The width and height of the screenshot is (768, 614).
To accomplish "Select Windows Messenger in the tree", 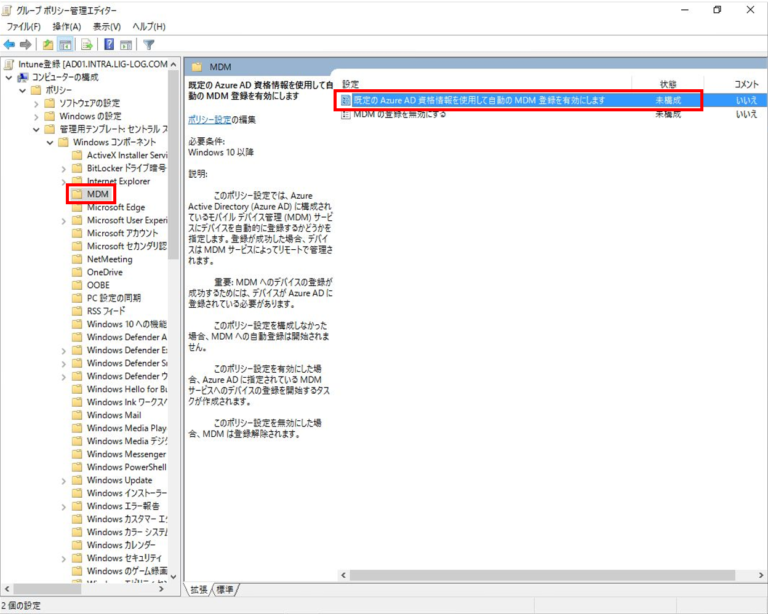I will tap(126, 454).
